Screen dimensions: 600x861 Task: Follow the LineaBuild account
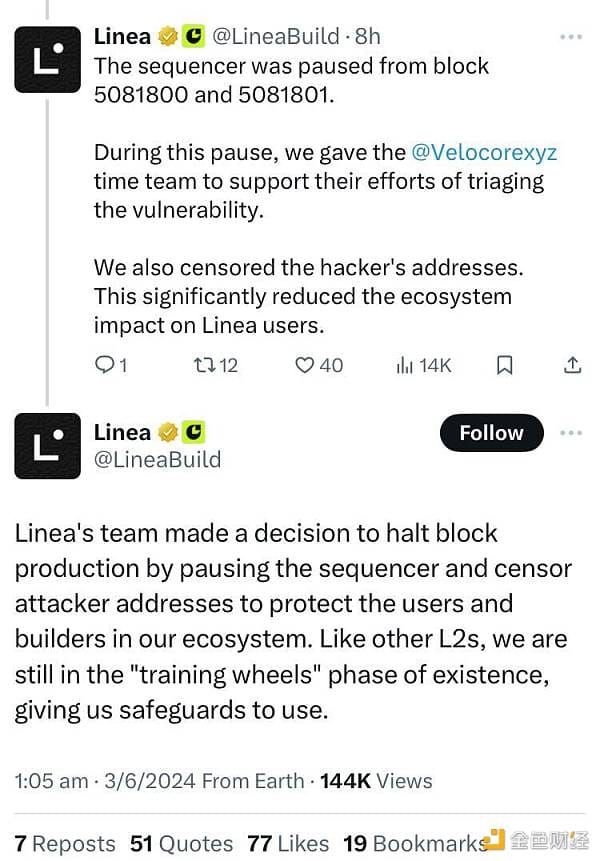click(x=490, y=433)
